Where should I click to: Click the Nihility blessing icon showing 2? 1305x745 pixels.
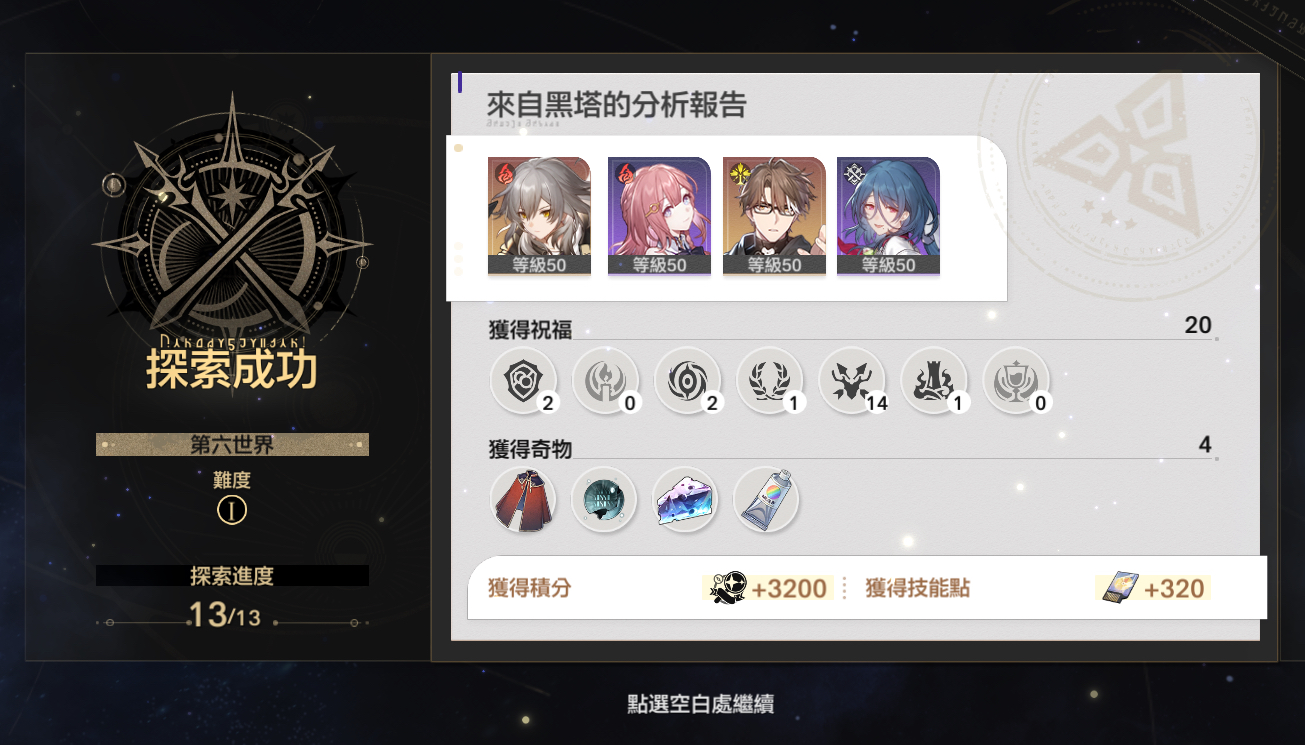(x=687, y=381)
